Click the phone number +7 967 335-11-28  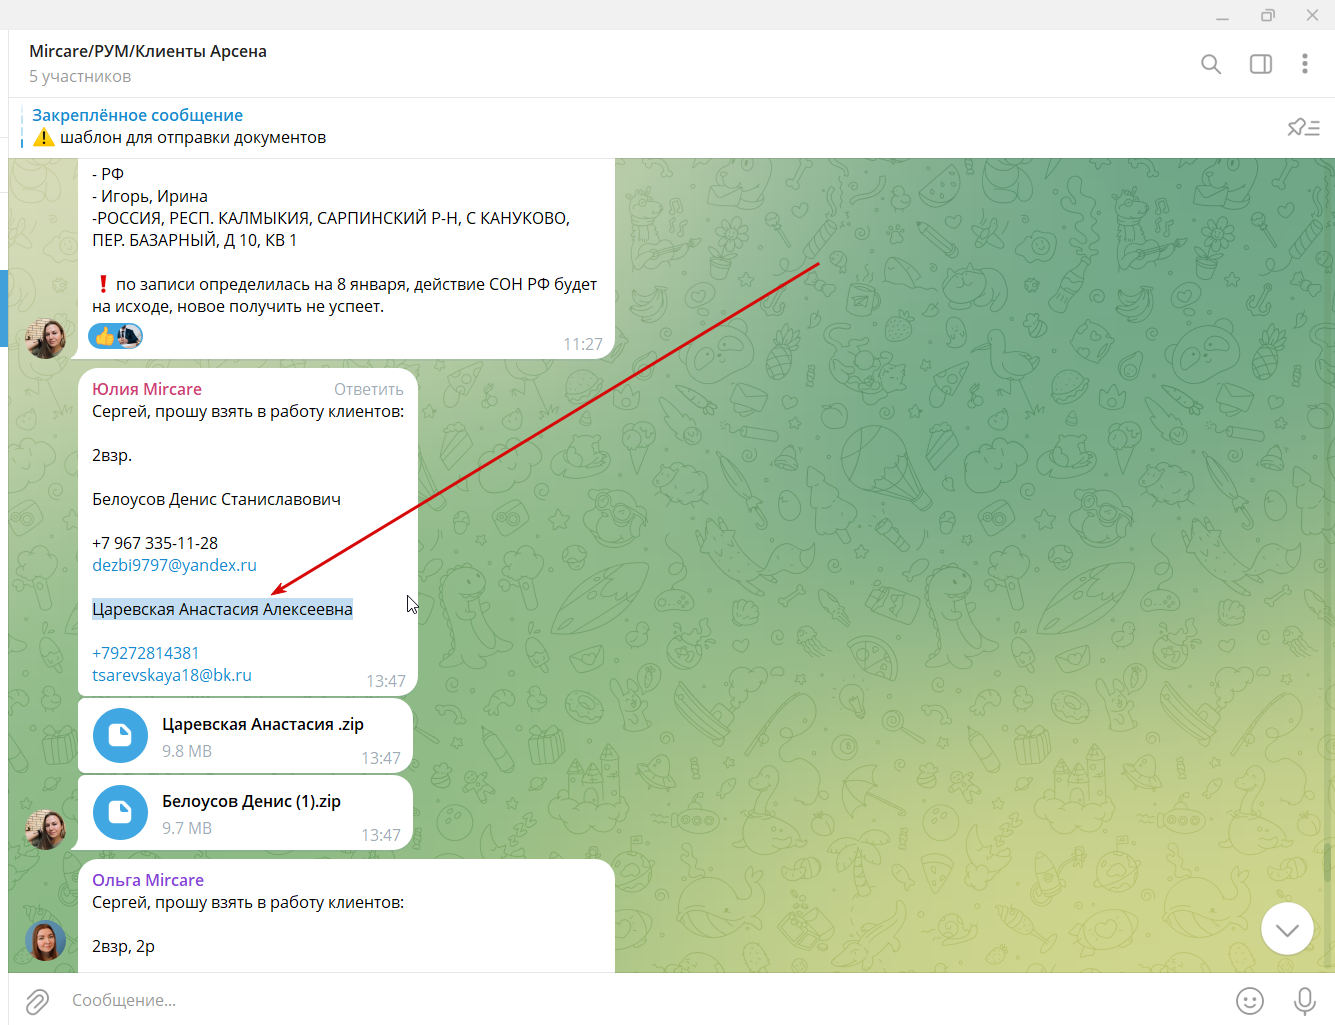(x=155, y=543)
